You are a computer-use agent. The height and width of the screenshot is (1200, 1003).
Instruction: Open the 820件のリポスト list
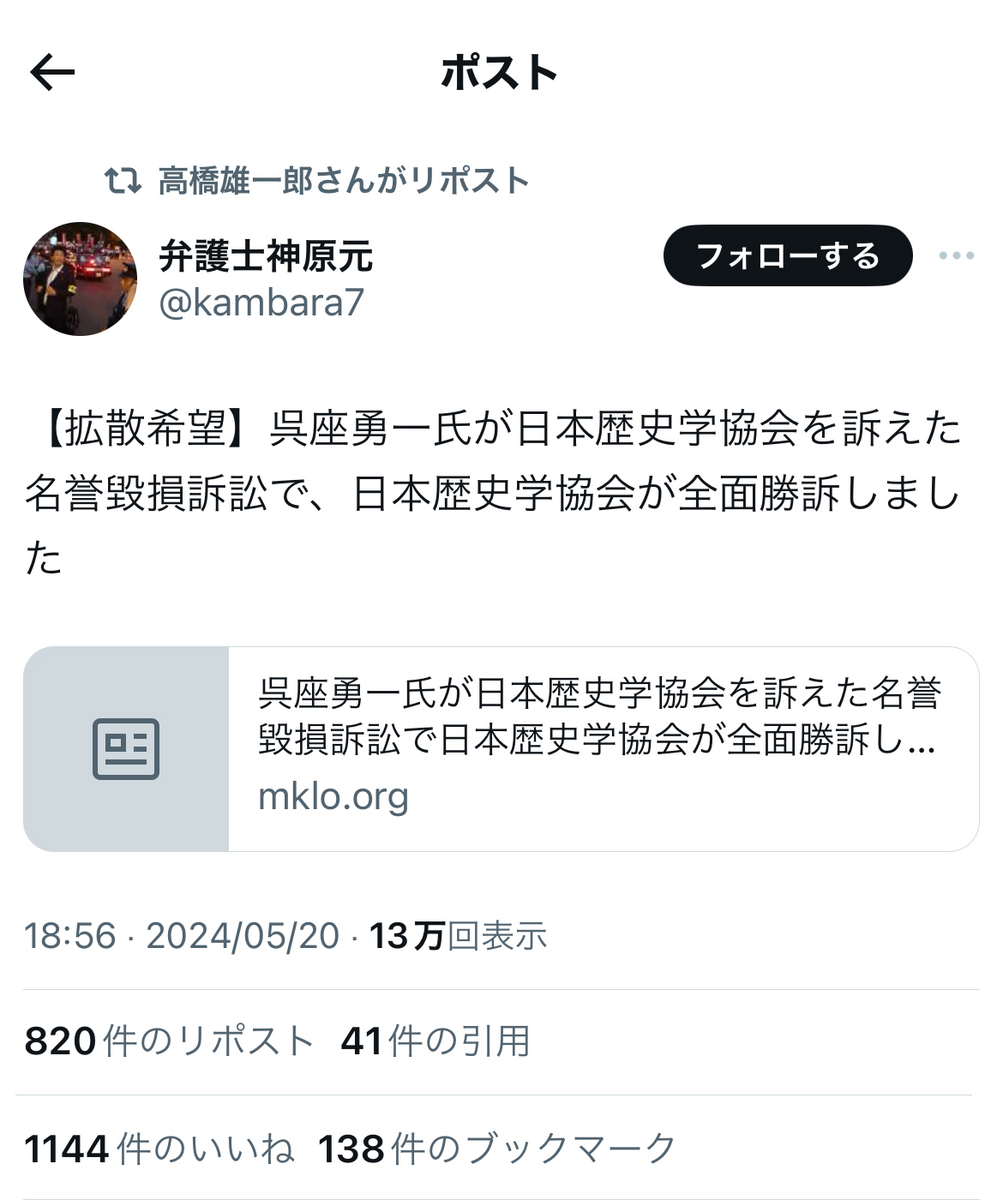tap(169, 1042)
